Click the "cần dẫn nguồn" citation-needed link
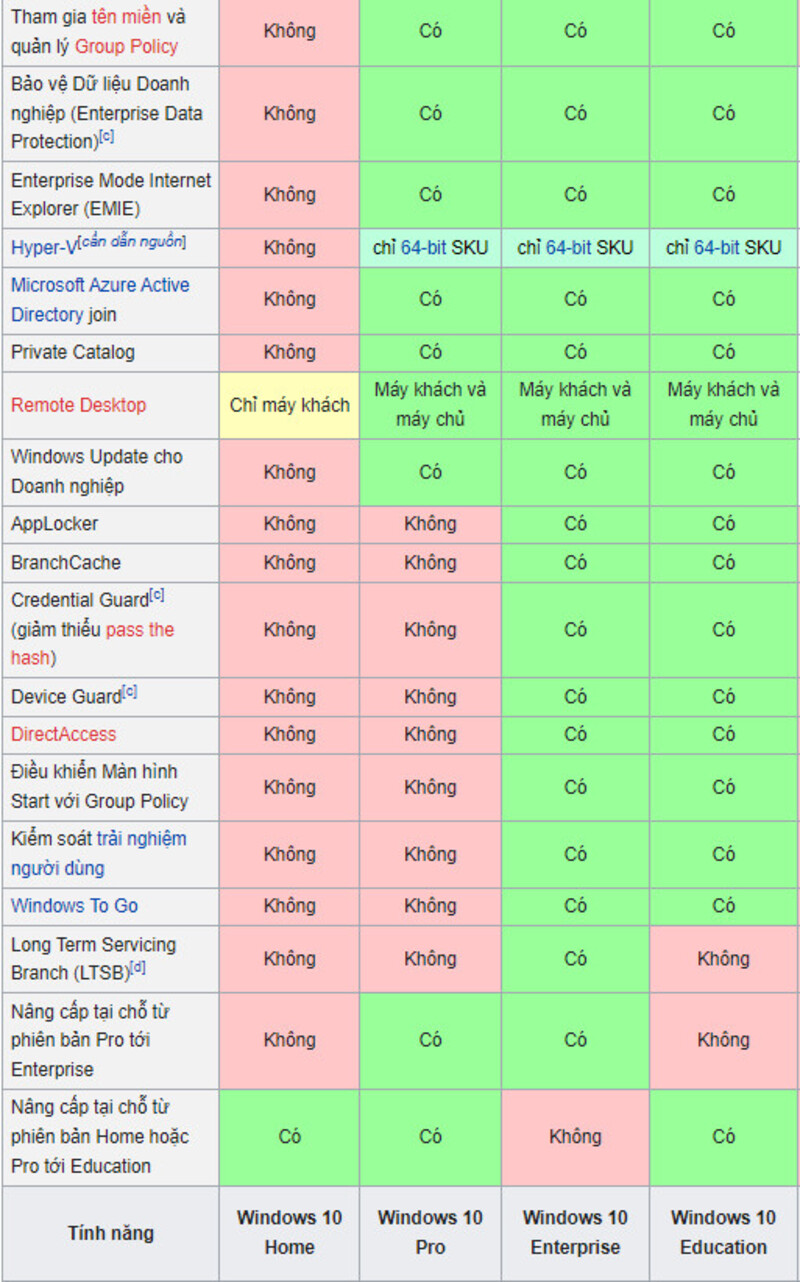 pyautogui.click(x=132, y=241)
